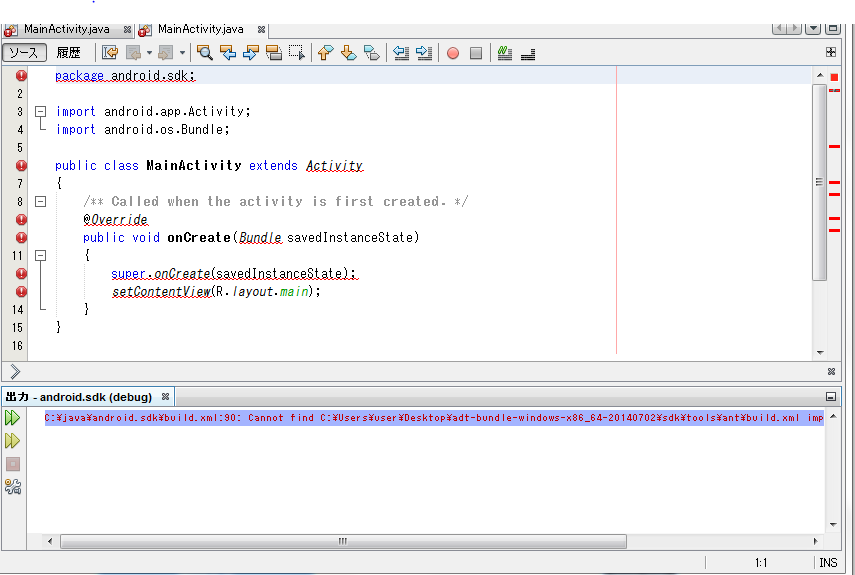Error glyph on package line 1
The image size is (855, 575).
[x=21, y=75]
